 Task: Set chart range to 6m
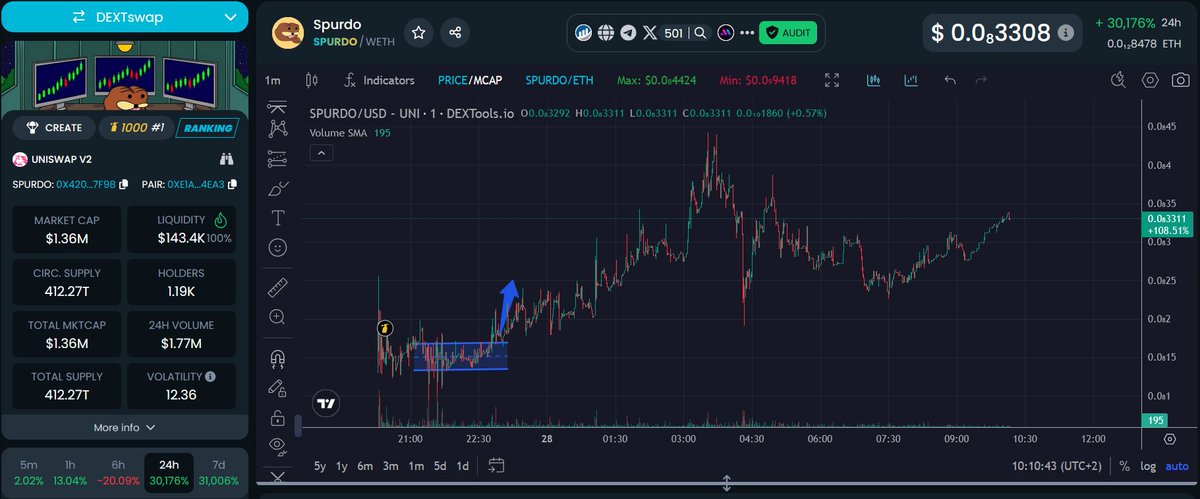365,466
